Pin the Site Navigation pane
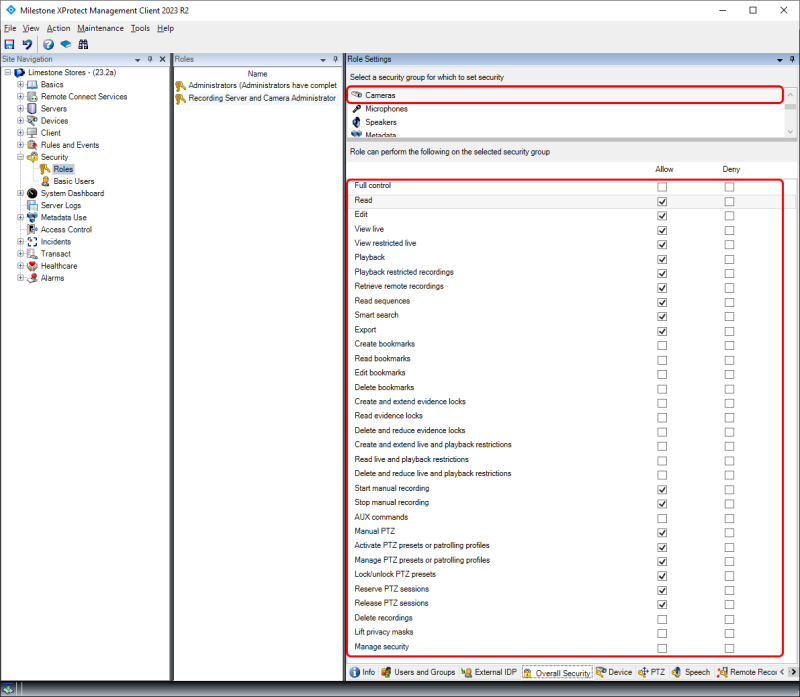Screen dimensions: 800x697 150,59
